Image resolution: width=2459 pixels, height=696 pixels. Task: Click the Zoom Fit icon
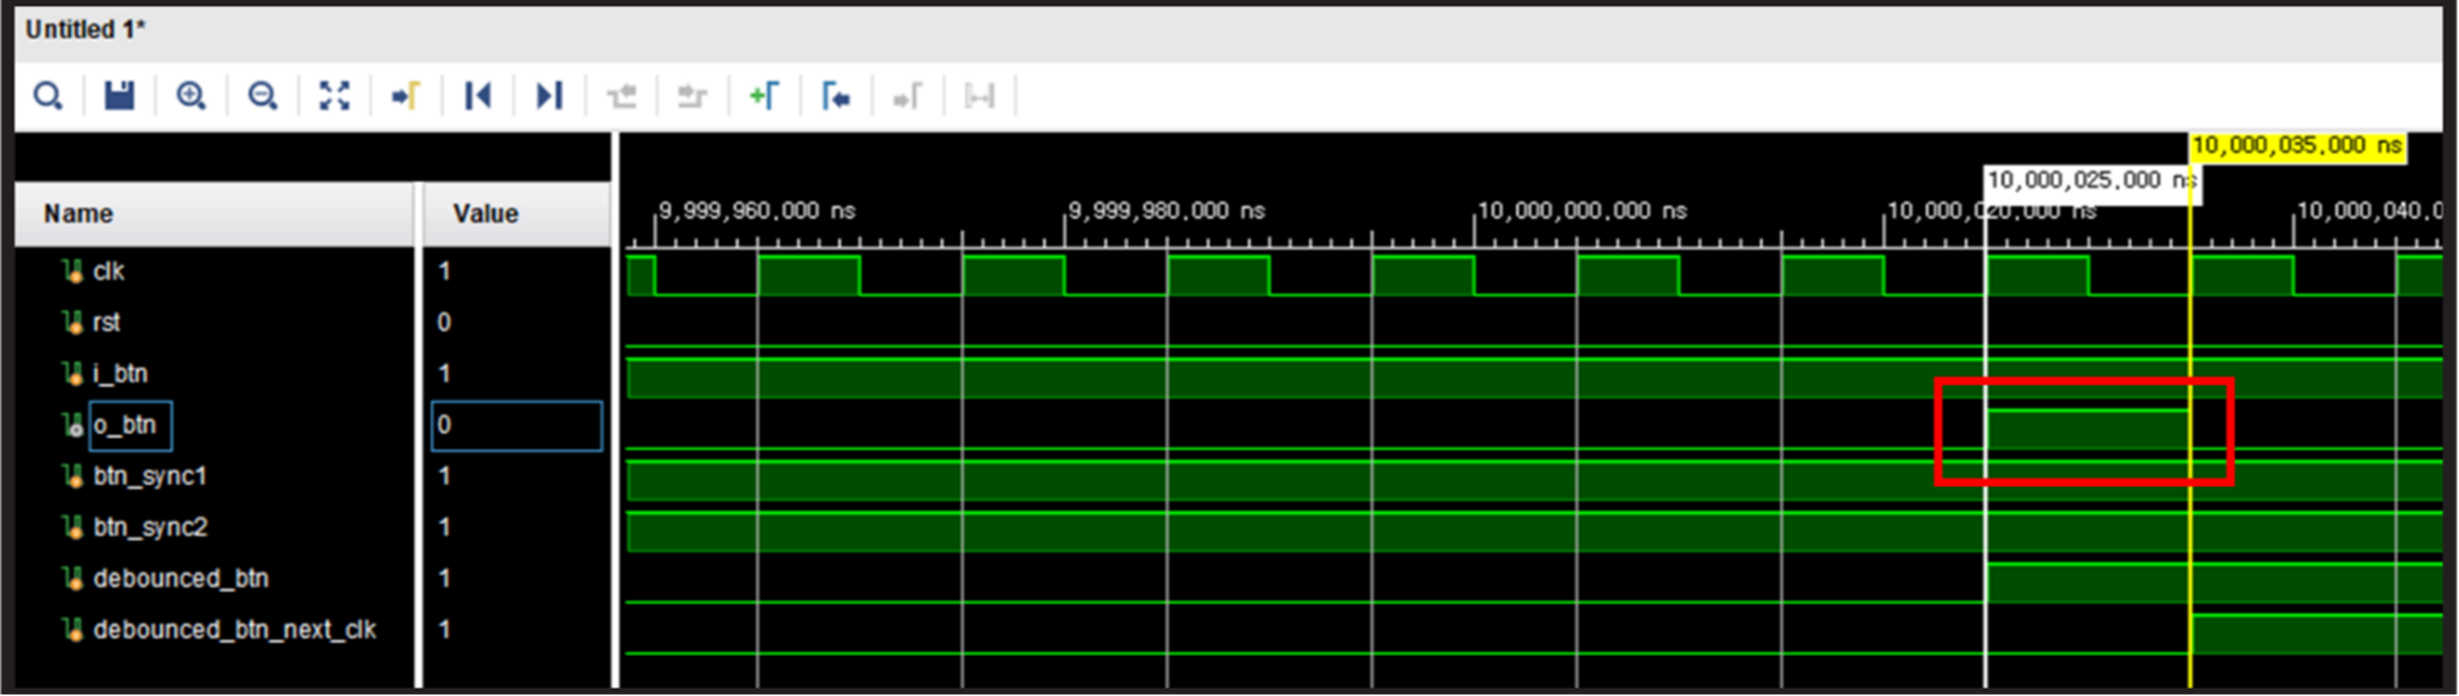[334, 96]
